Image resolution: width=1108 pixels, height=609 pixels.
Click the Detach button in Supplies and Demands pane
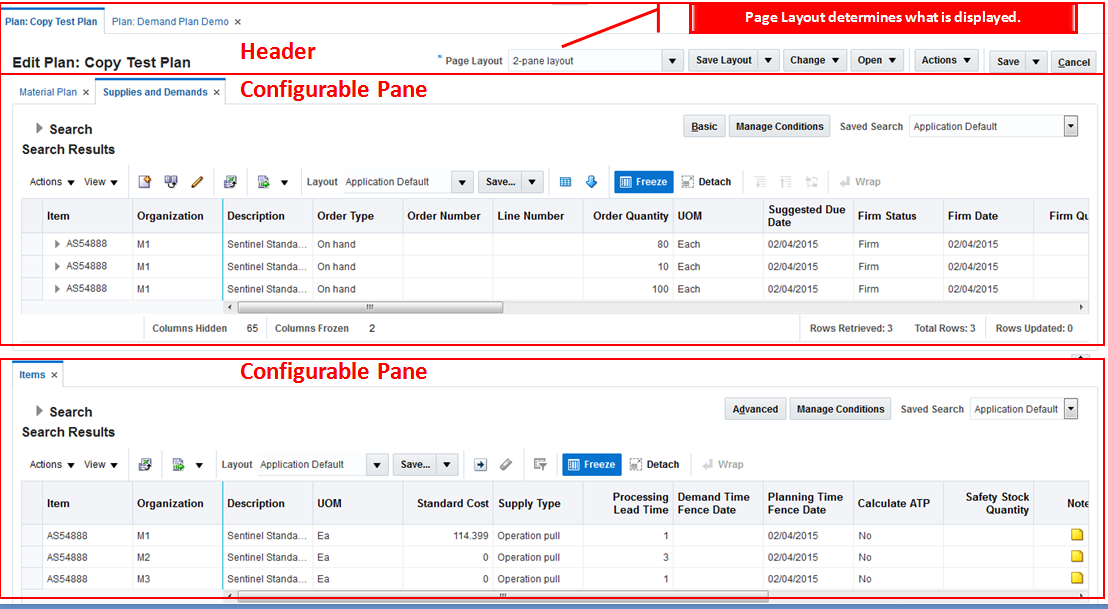706,182
